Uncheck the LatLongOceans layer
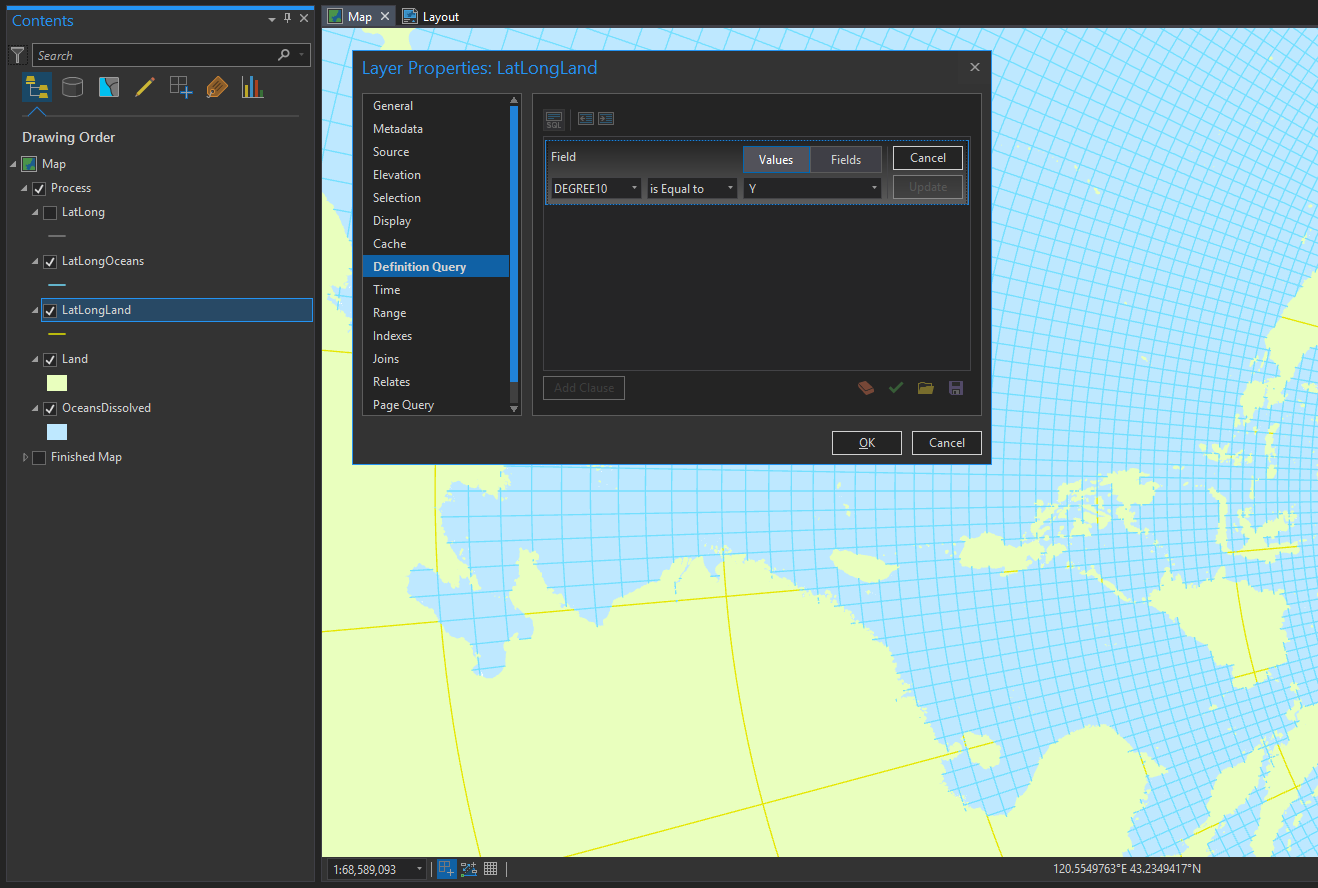This screenshot has height=888, width=1318. coord(50,262)
